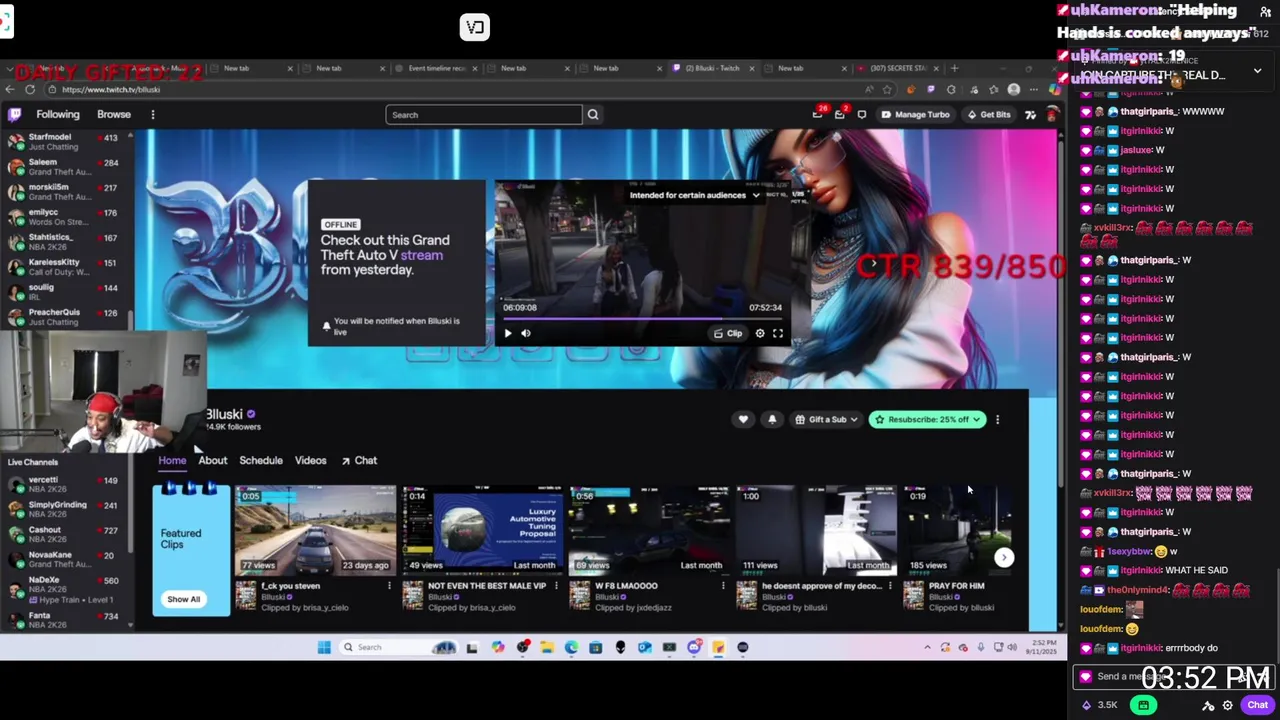Open Saleem channel in sidebar
The height and width of the screenshot is (720, 1280).
point(65,166)
